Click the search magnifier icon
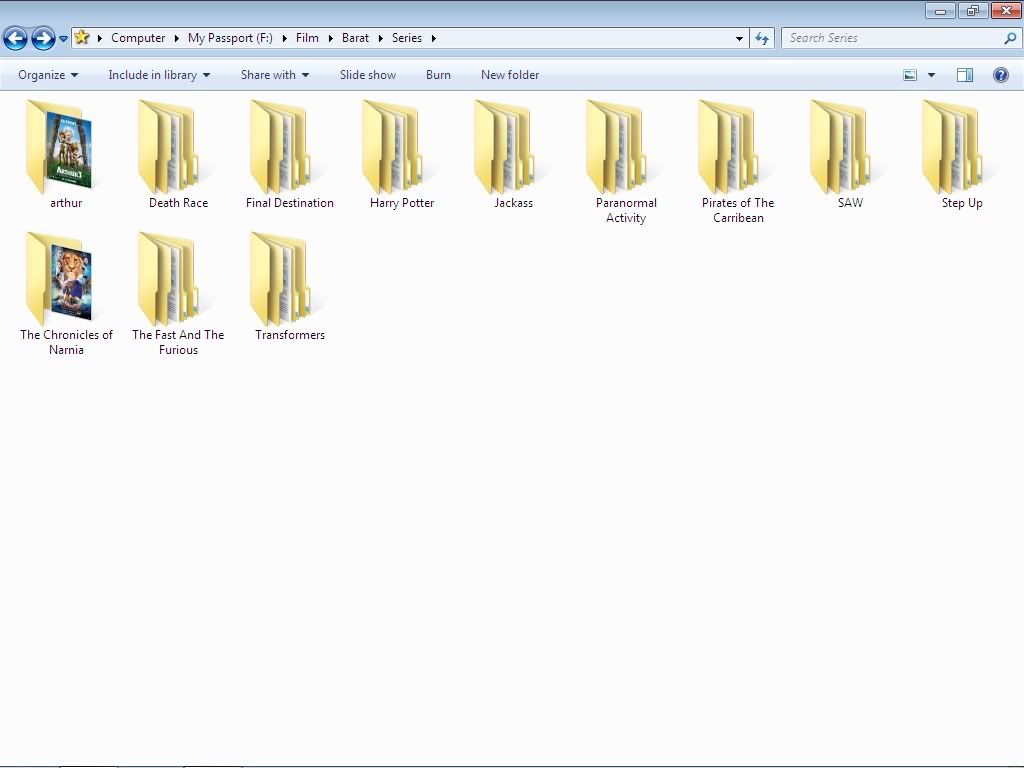The image size is (1024, 768). pos(1010,38)
